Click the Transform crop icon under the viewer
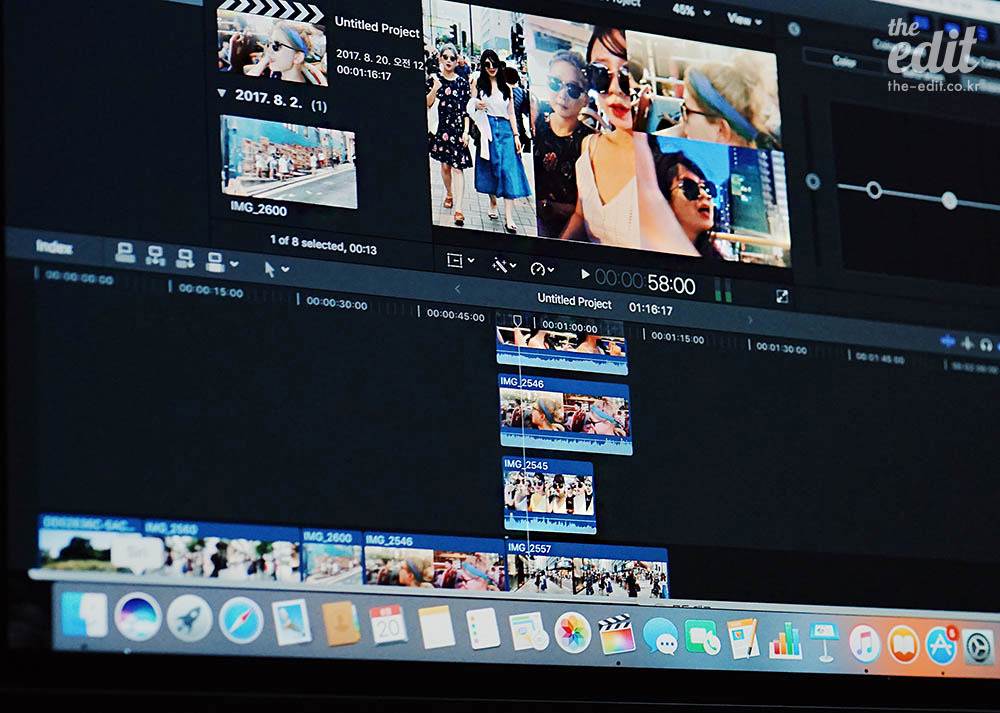1000x713 pixels. [454, 260]
